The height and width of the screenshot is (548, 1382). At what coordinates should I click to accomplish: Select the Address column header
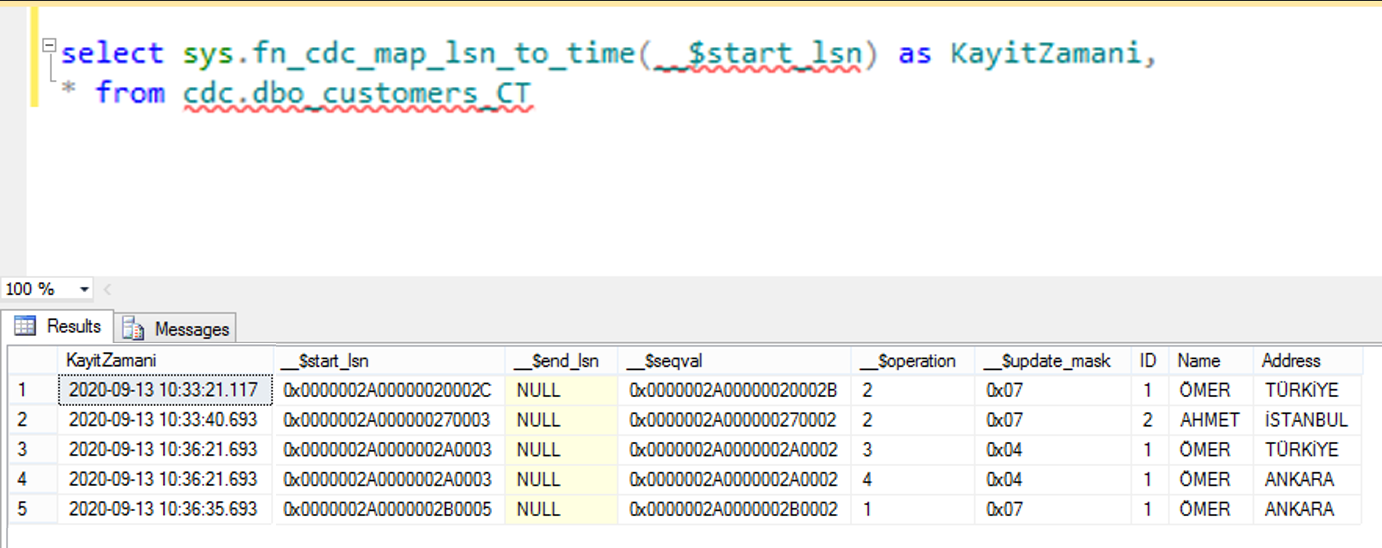[x=1308, y=360]
